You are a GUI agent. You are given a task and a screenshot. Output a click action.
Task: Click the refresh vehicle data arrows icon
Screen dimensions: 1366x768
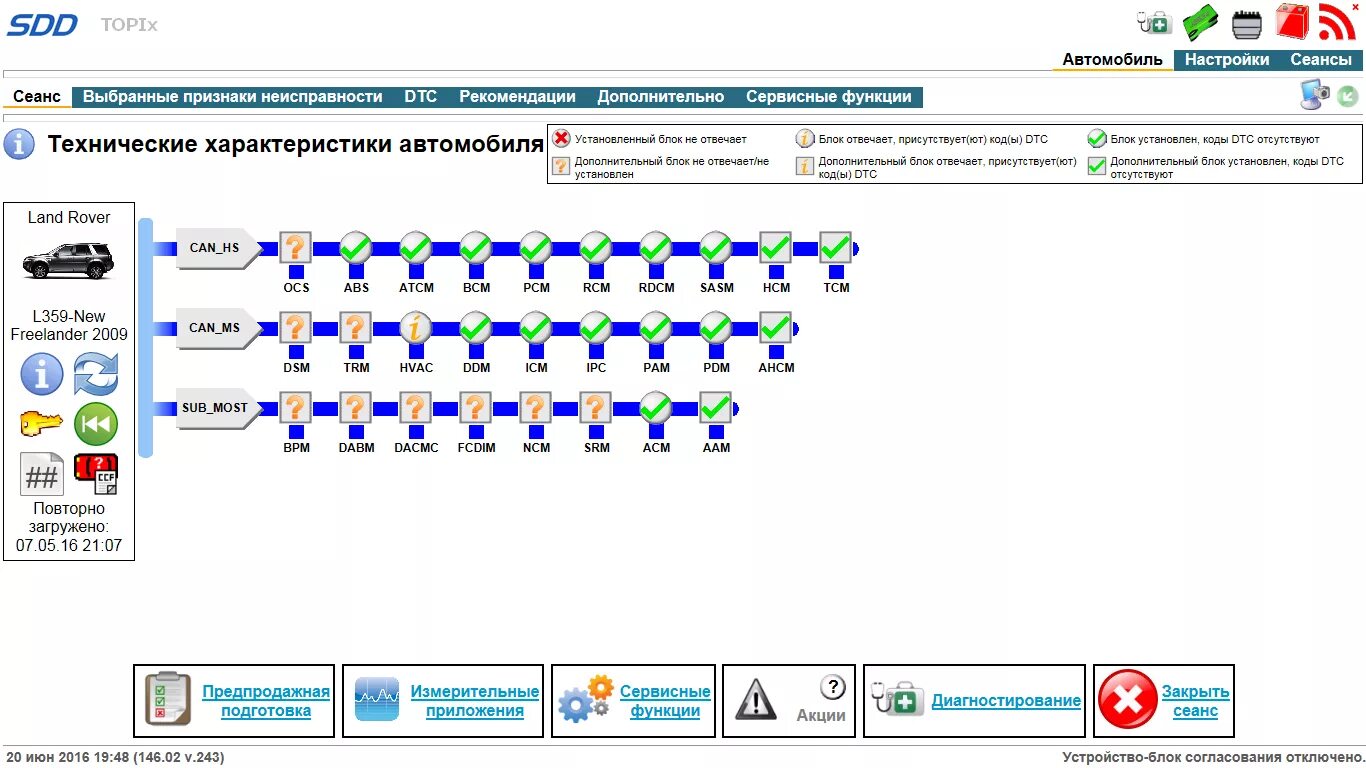pos(96,374)
